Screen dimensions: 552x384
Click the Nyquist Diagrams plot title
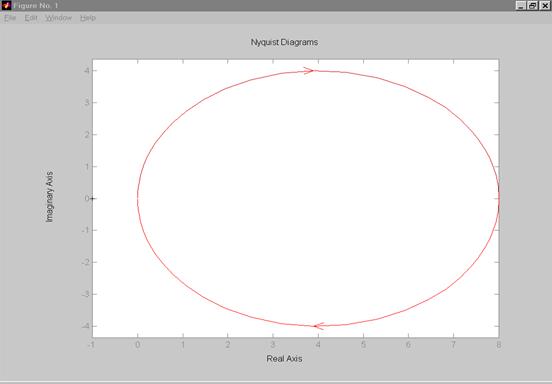point(284,42)
